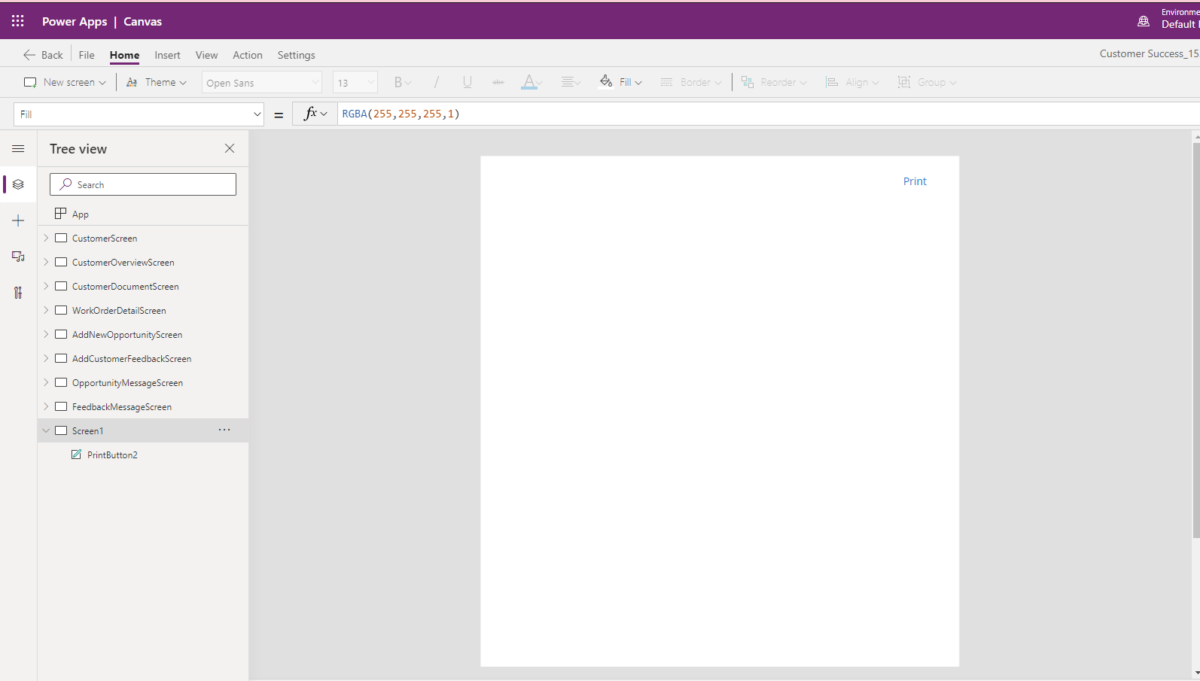Image resolution: width=1200 pixels, height=681 pixels.
Task: Collapse the Screen1 tree node
Action: (45, 430)
